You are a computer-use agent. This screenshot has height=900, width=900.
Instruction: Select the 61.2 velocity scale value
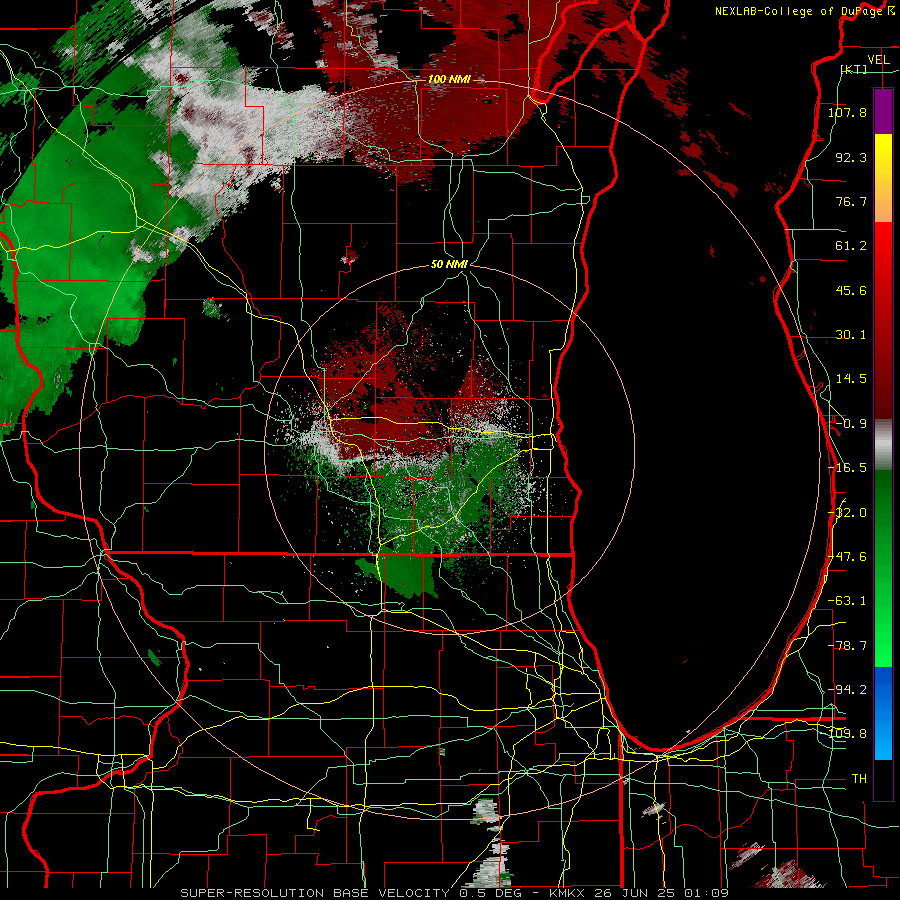coord(851,246)
